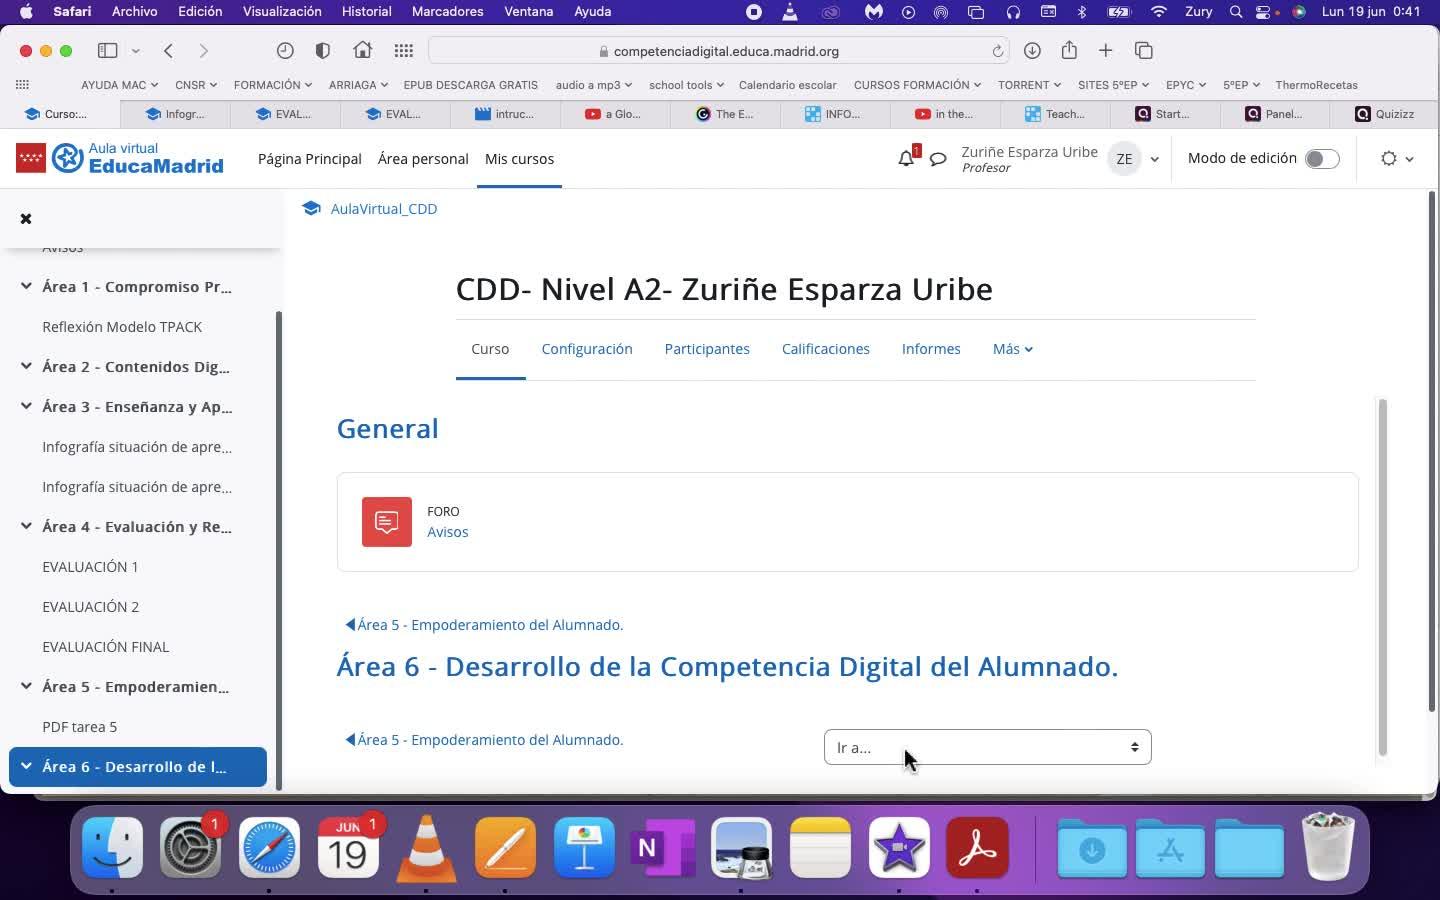This screenshot has width=1440, height=900.
Task: Click the Safari downloads icon
Action: coord(1032,51)
